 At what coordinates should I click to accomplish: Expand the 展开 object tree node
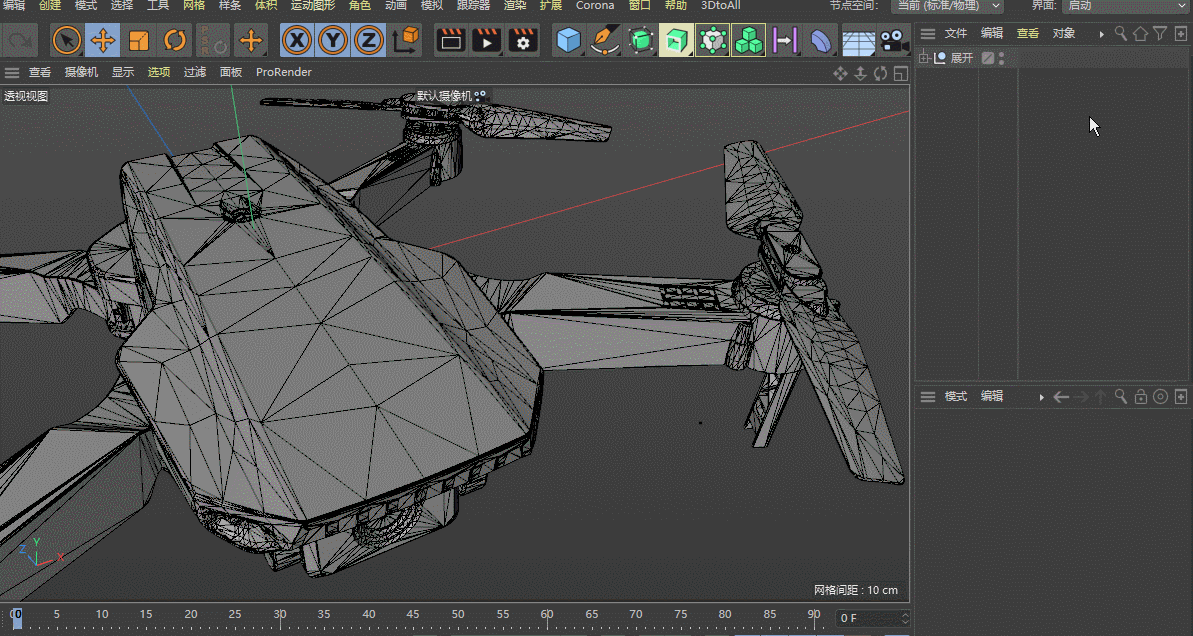(924, 58)
